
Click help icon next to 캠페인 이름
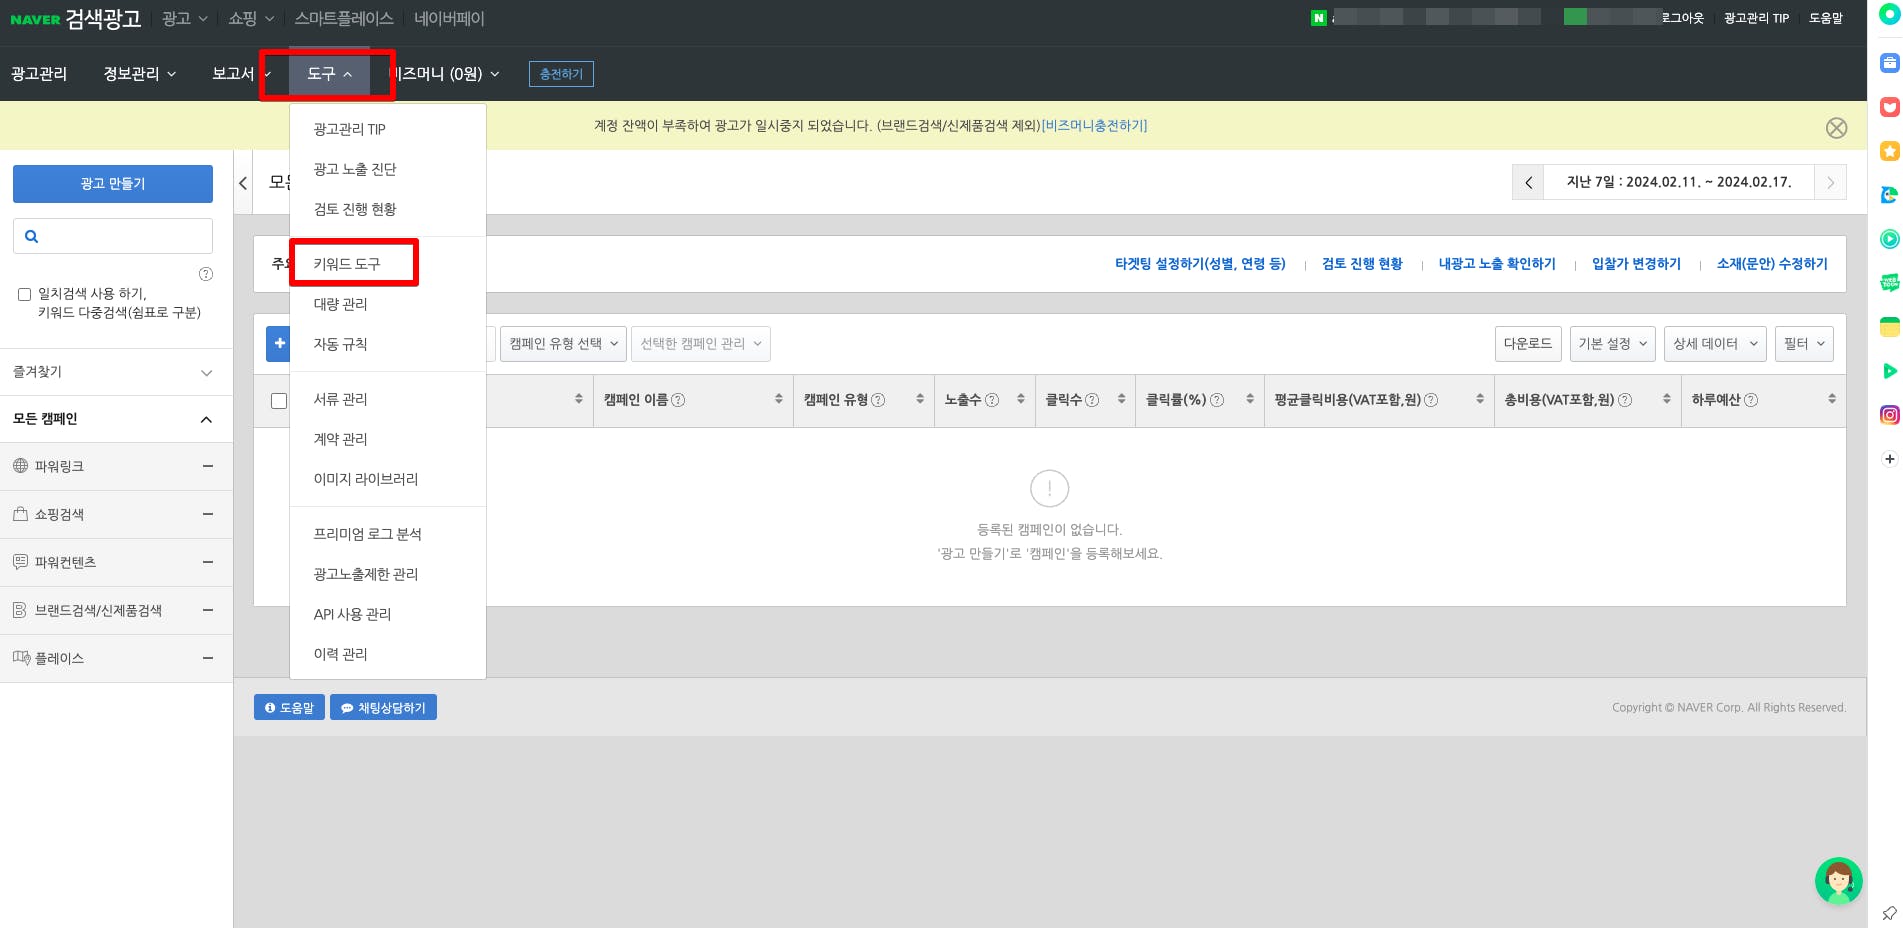pos(678,400)
